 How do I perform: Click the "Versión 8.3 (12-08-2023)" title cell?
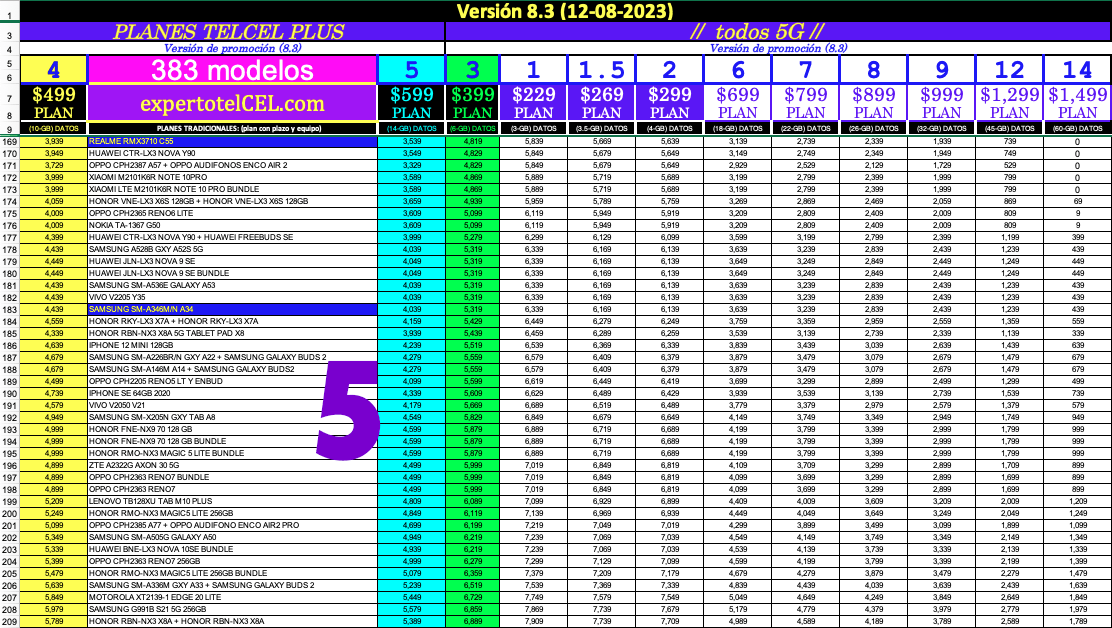[565, 11]
